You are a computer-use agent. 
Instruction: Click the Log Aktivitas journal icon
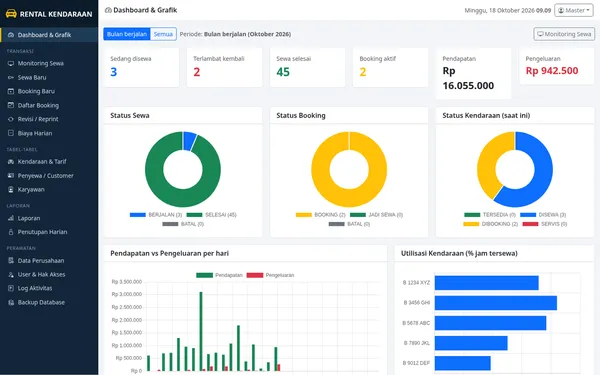[11, 288]
